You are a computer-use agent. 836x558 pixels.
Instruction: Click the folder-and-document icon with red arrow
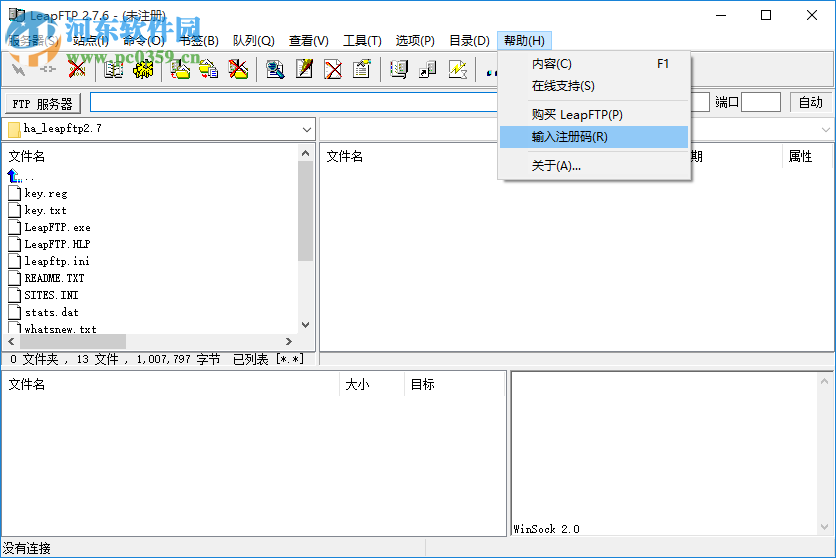click(208, 69)
